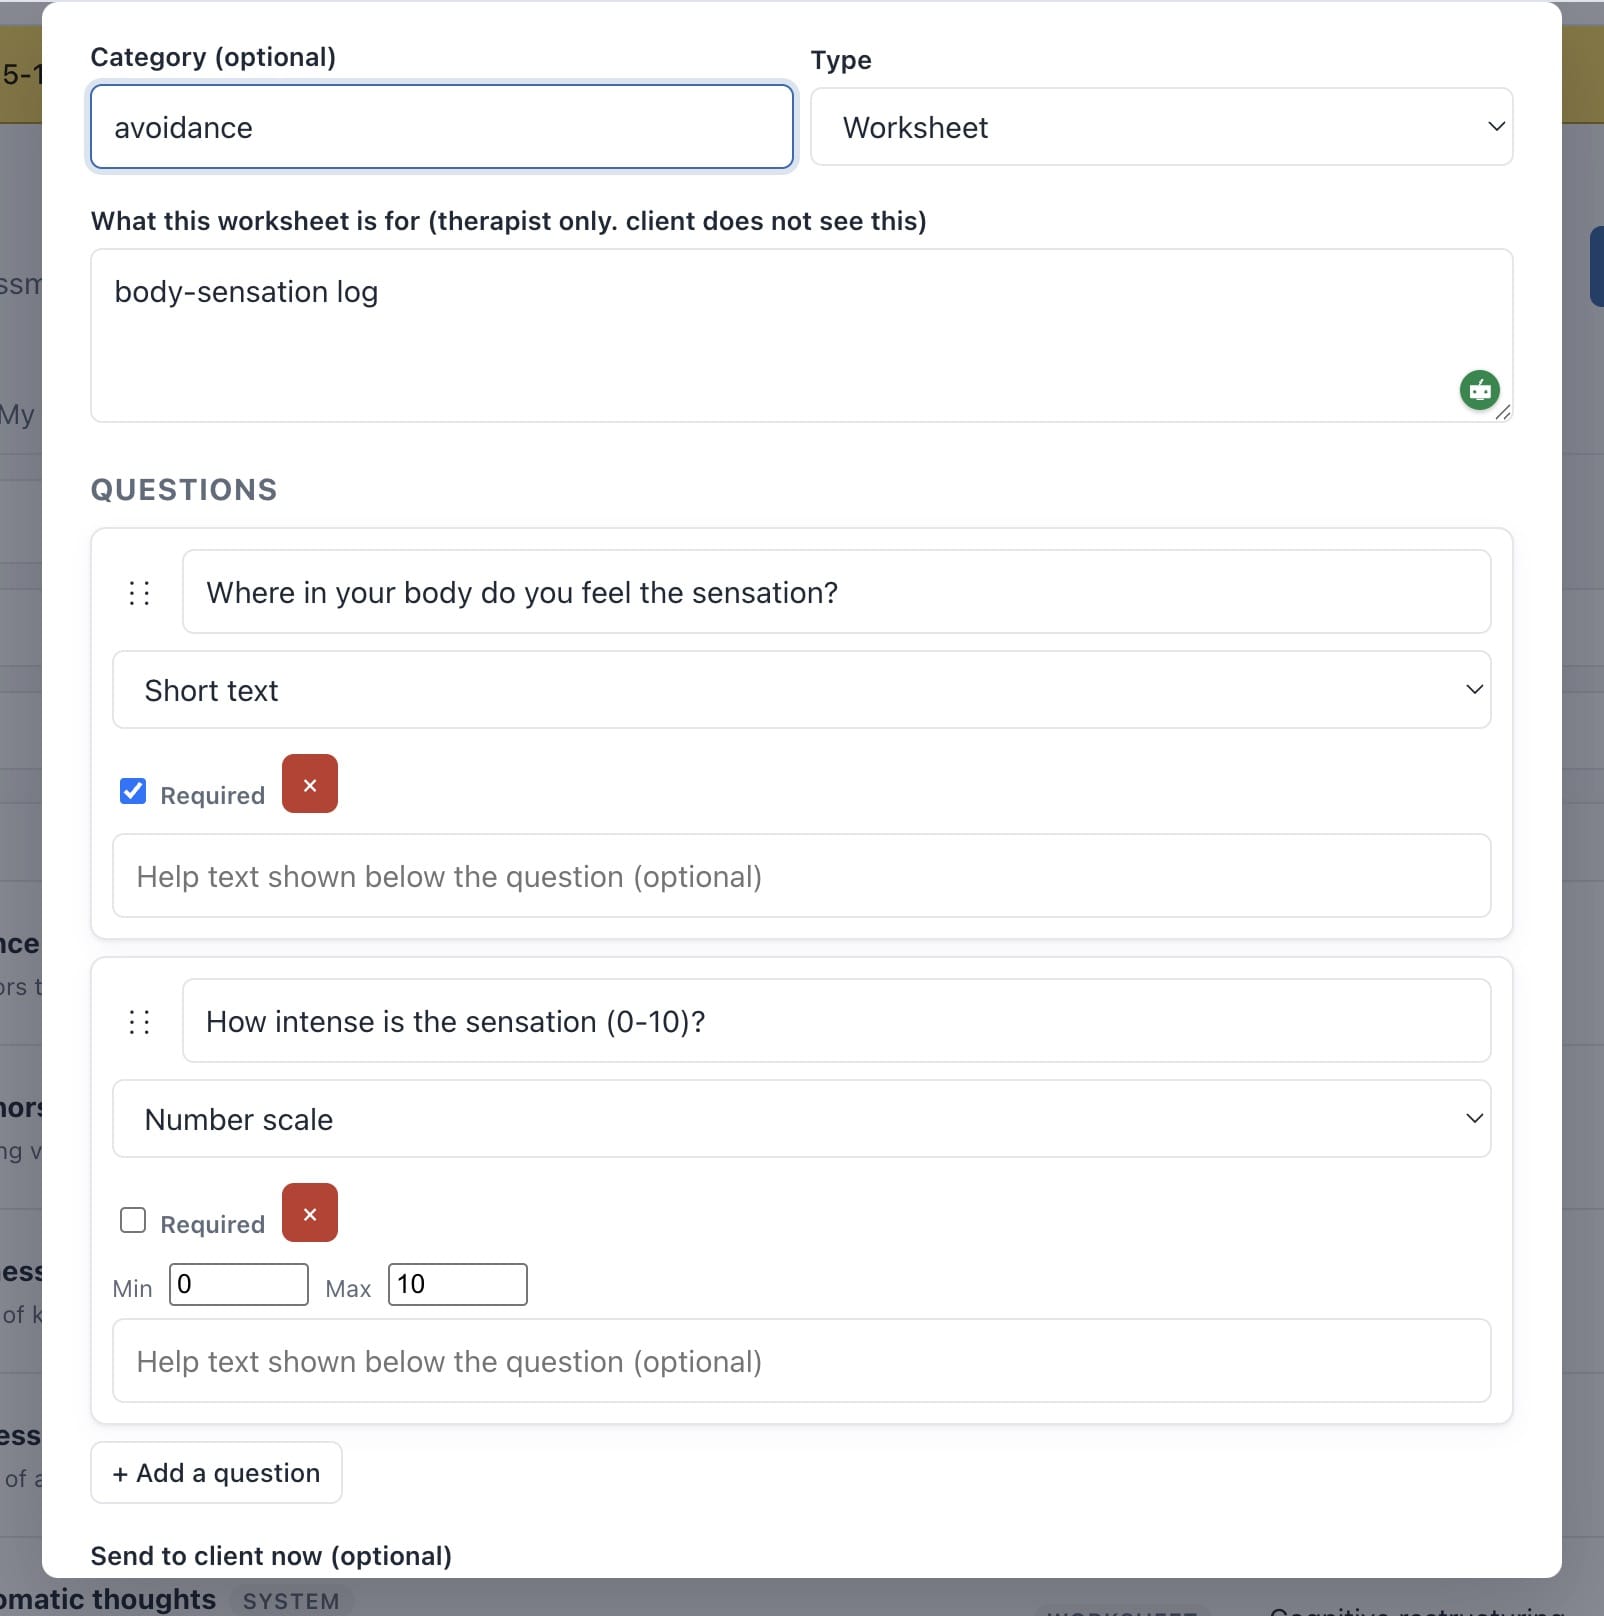Viewport: 1604px width, 1616px height.
Task: Click the Max value field showing 10
Action: coord(458,1285)
